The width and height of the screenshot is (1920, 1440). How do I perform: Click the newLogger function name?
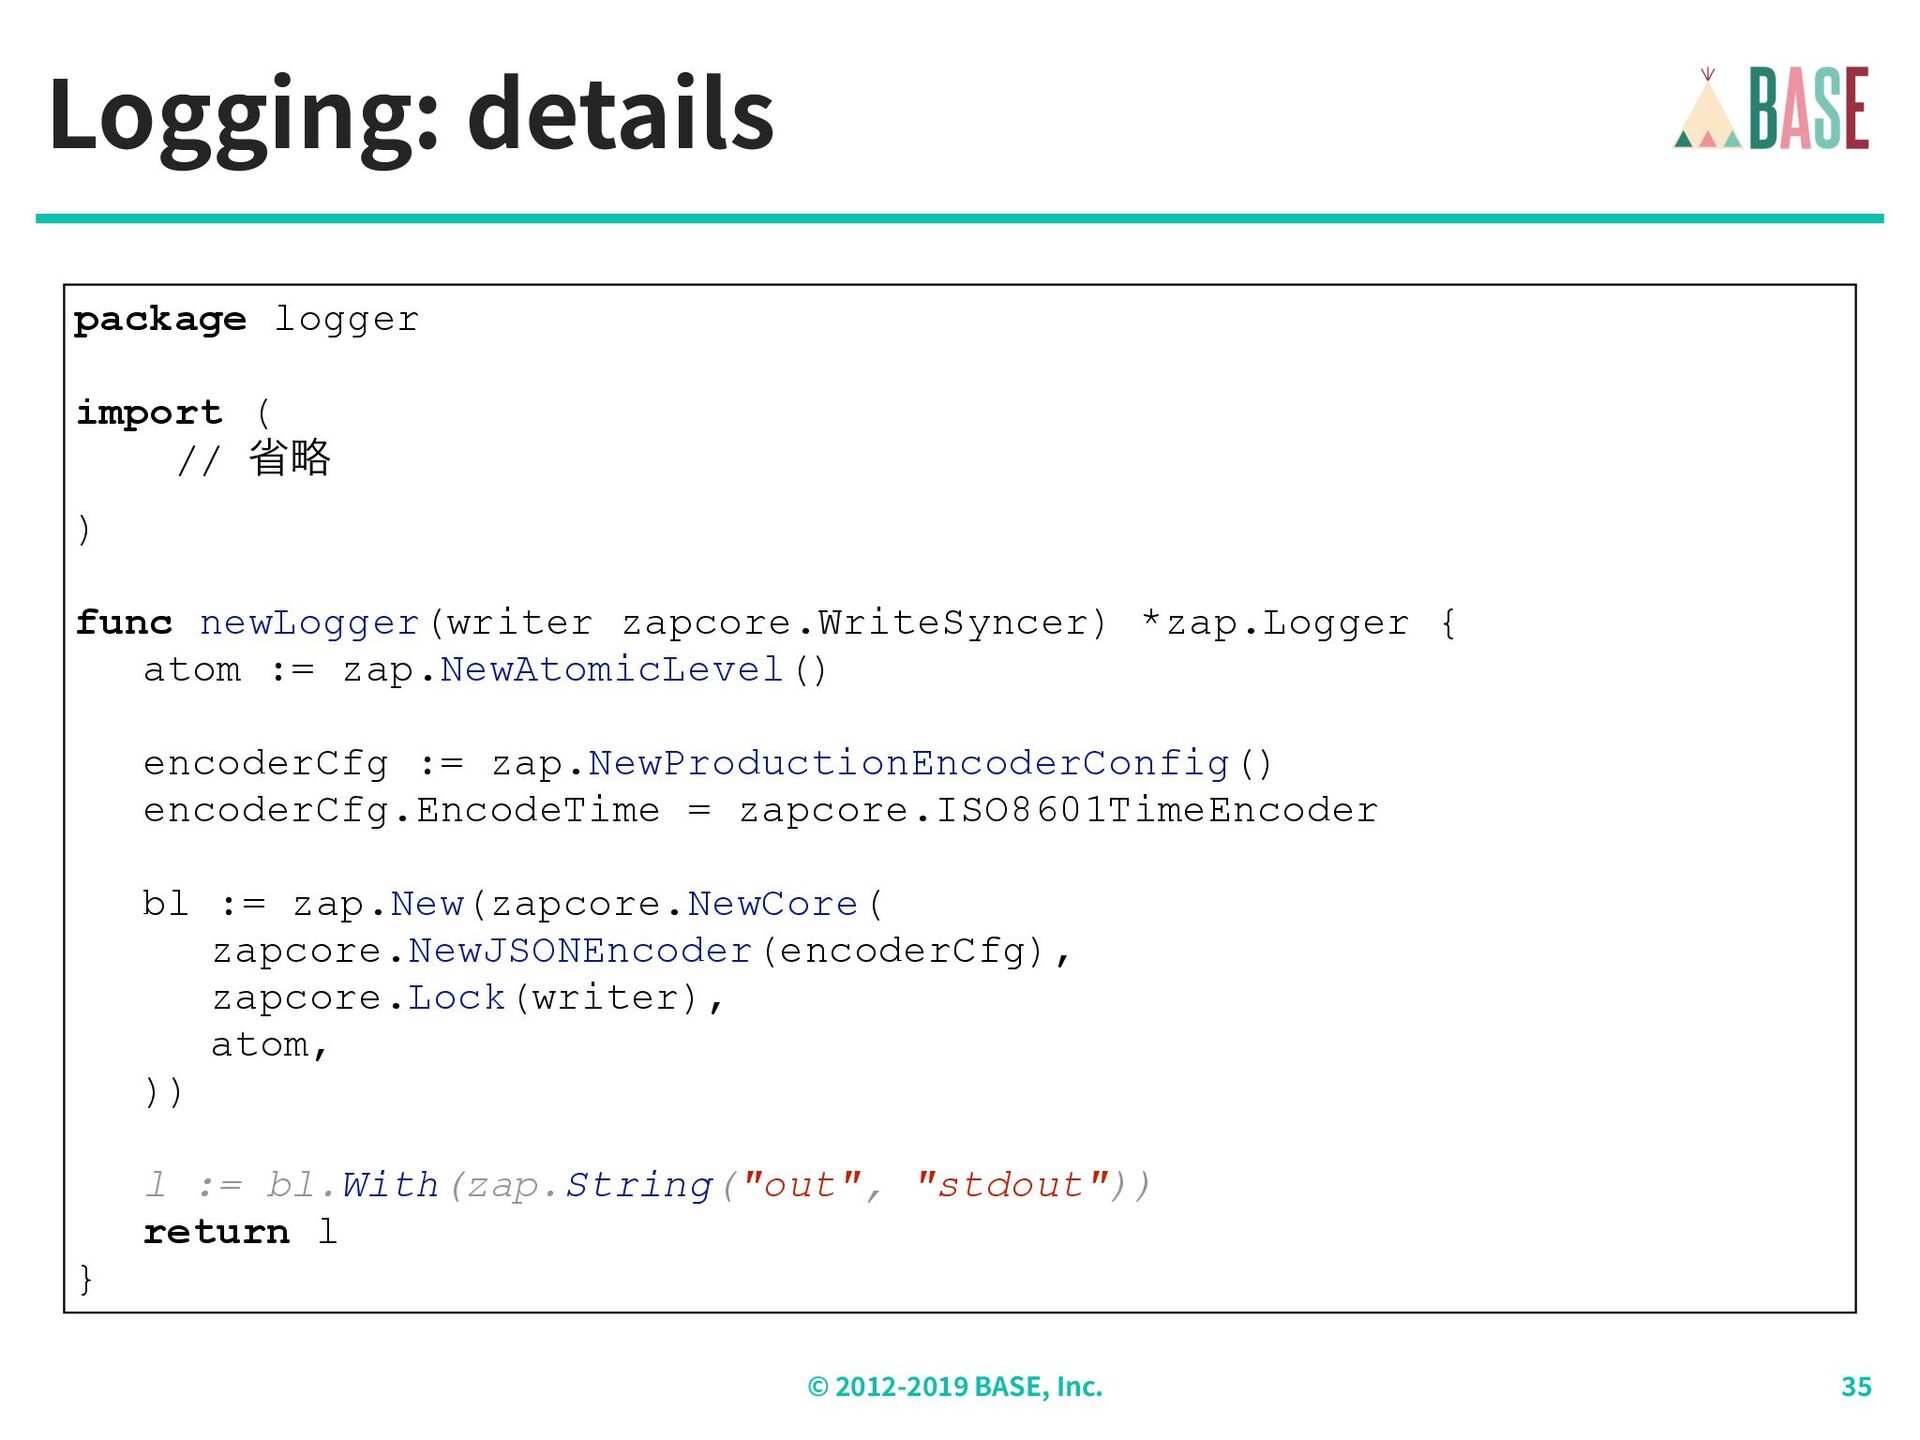309,622
